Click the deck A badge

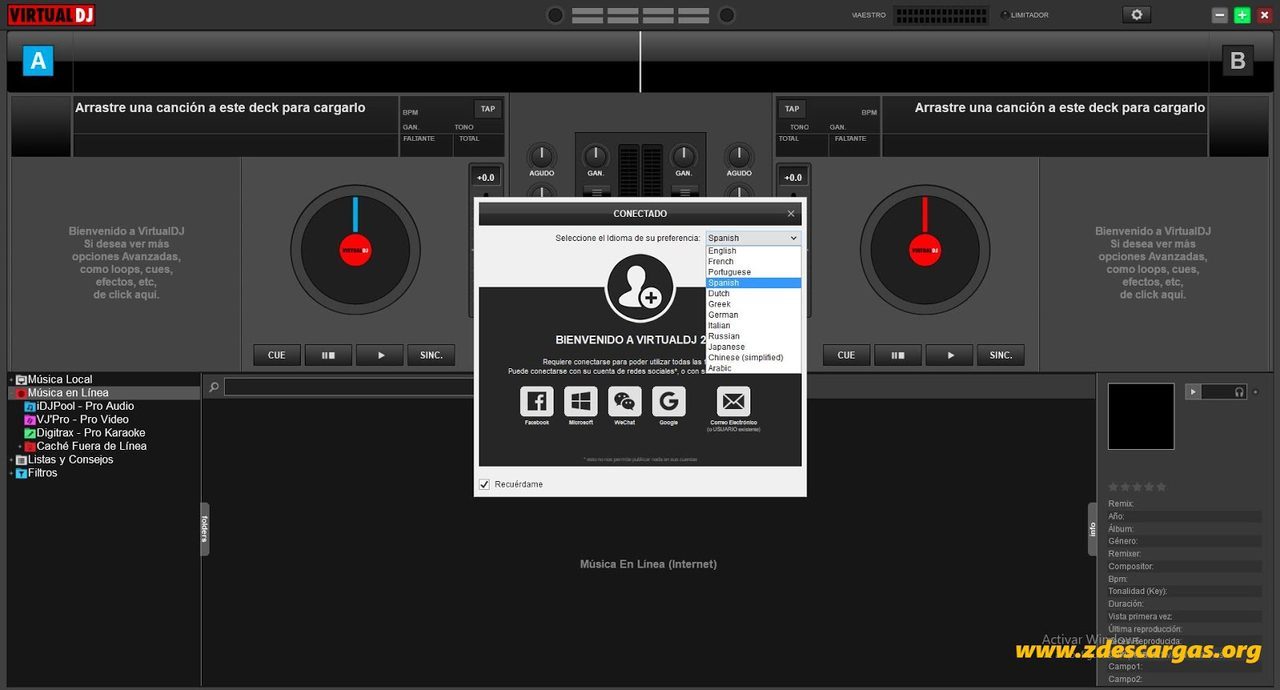(38, 61)
